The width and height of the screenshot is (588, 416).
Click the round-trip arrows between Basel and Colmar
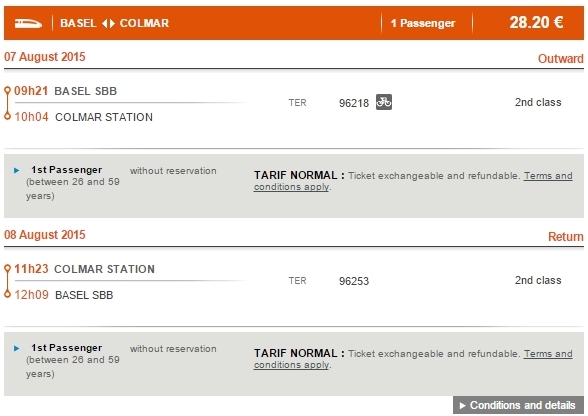[108, 23]
